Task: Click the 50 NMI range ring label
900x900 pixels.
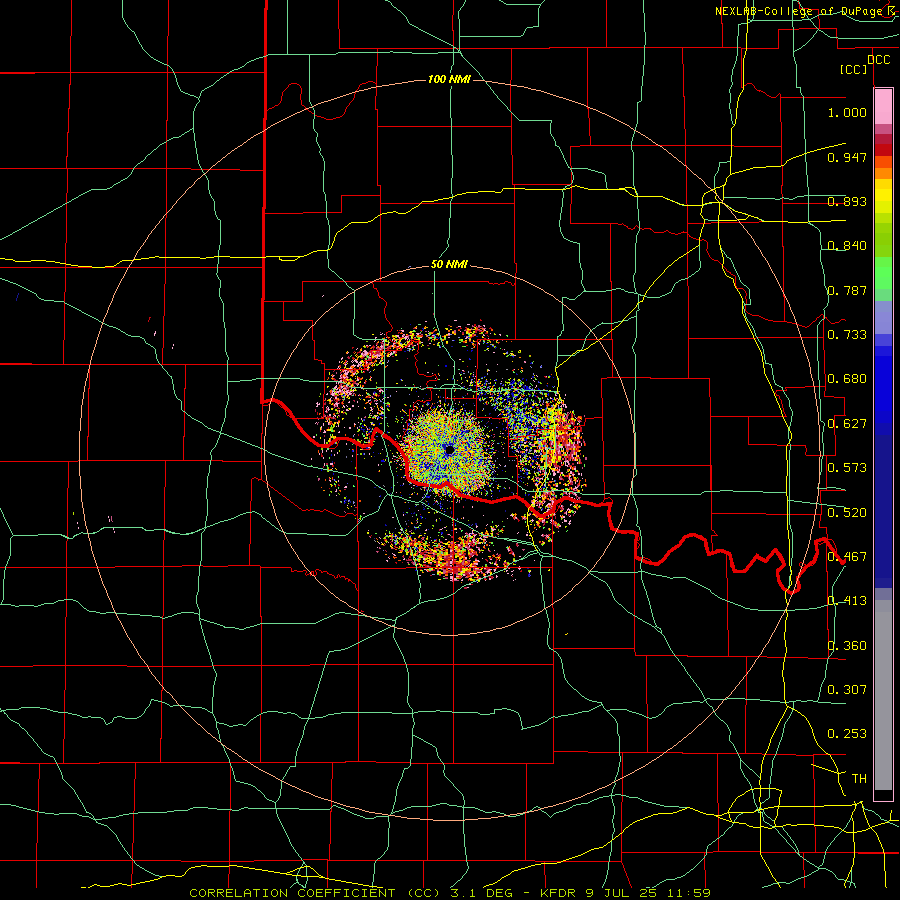Action: click(449, 265)
